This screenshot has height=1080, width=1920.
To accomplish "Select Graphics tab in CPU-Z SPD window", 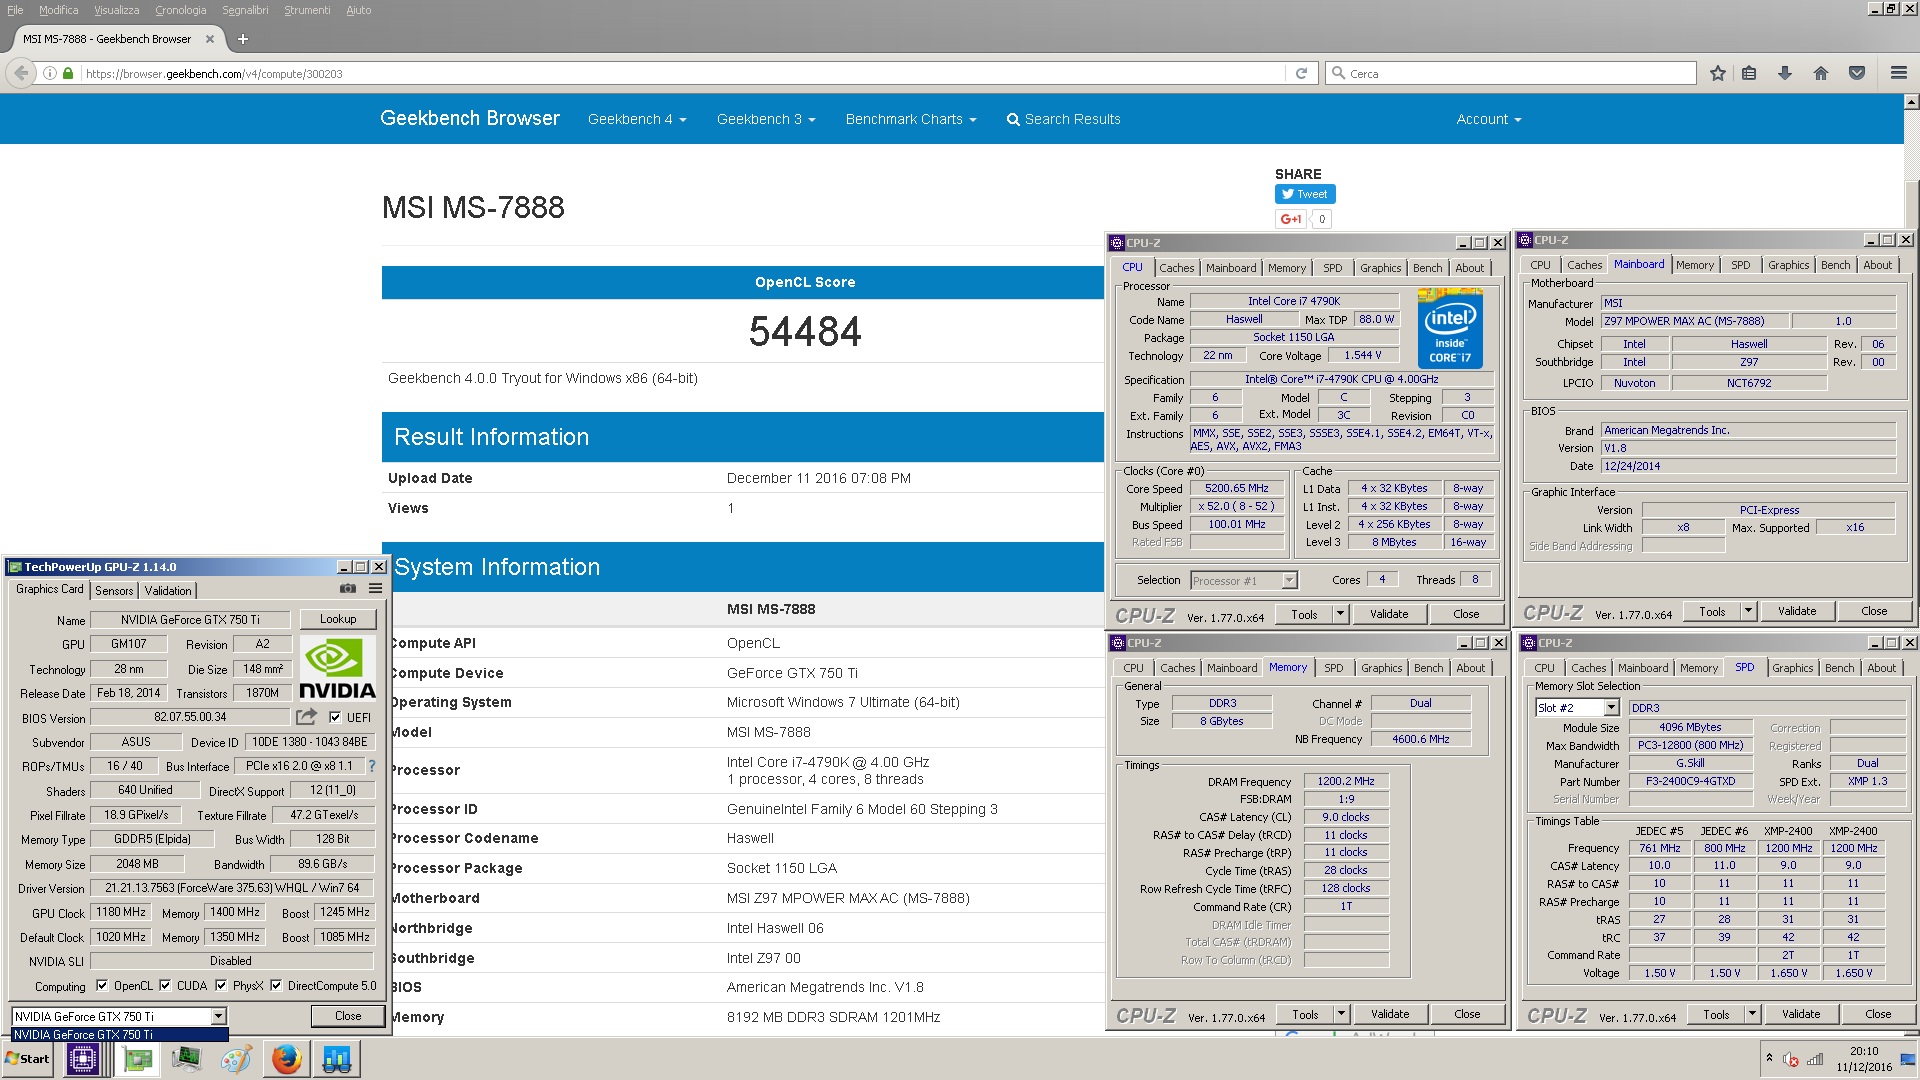I will coord(1792,668).
